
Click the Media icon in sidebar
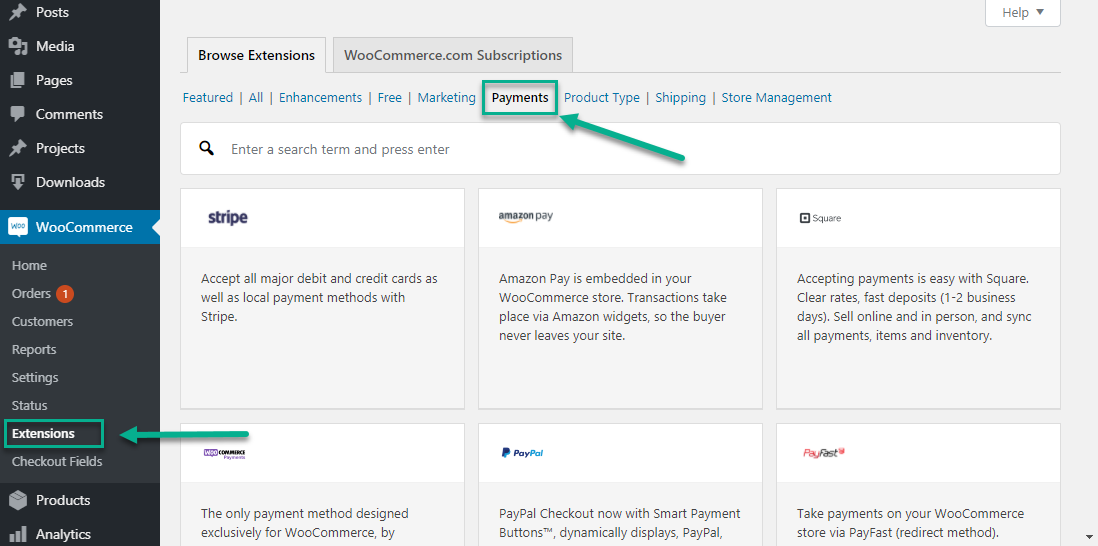[18, 46]
